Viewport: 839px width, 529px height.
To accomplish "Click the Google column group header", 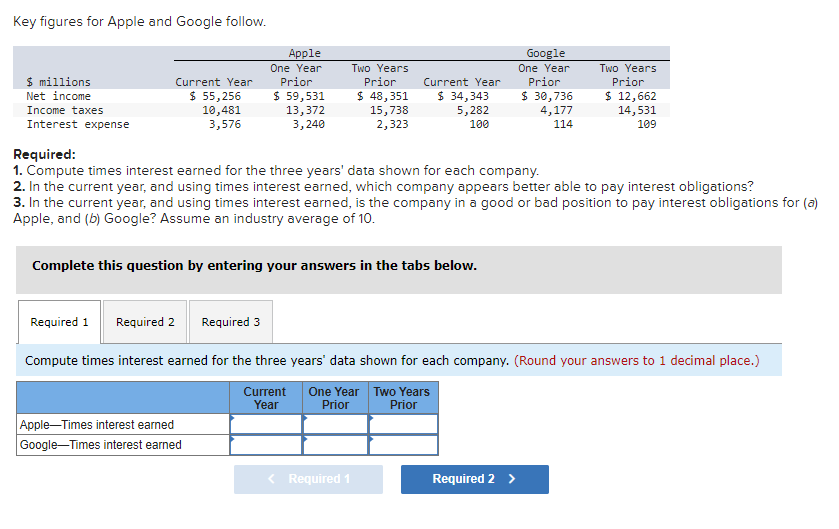I will point(546,53).
